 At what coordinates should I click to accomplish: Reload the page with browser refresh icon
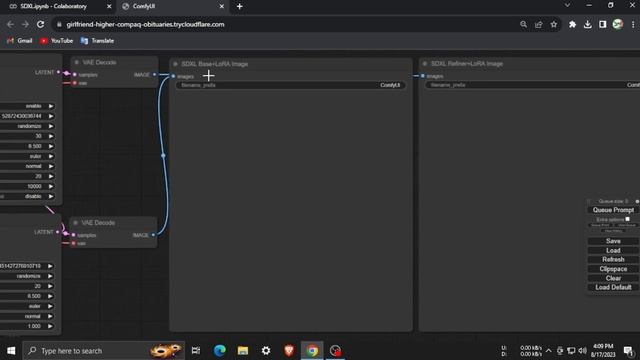[40, 24]
